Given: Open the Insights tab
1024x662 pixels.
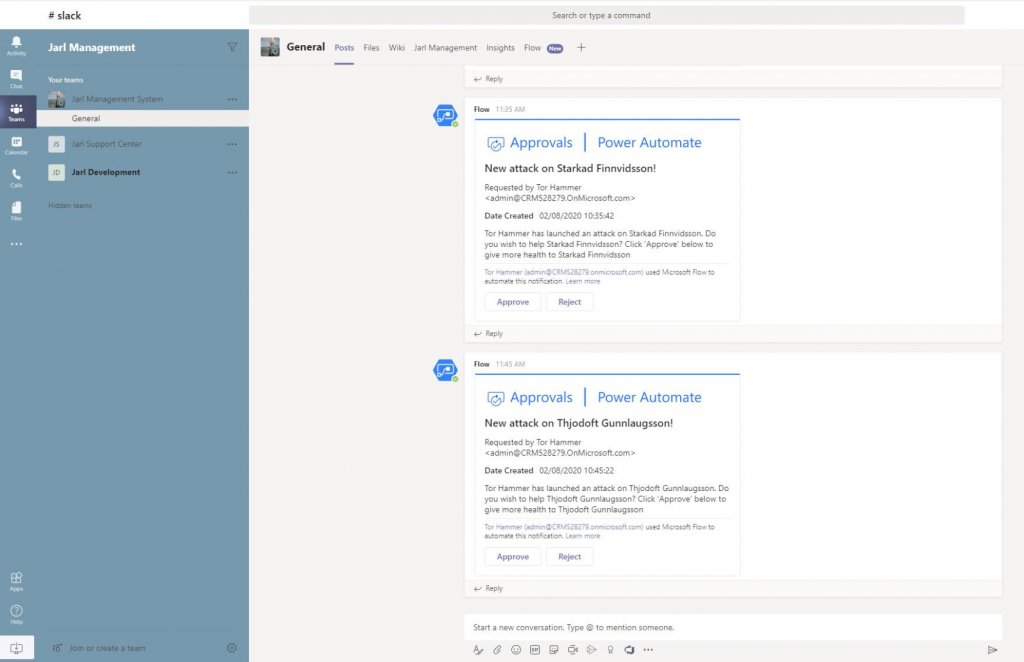Looking at the screenshot, I should point(500,48).
